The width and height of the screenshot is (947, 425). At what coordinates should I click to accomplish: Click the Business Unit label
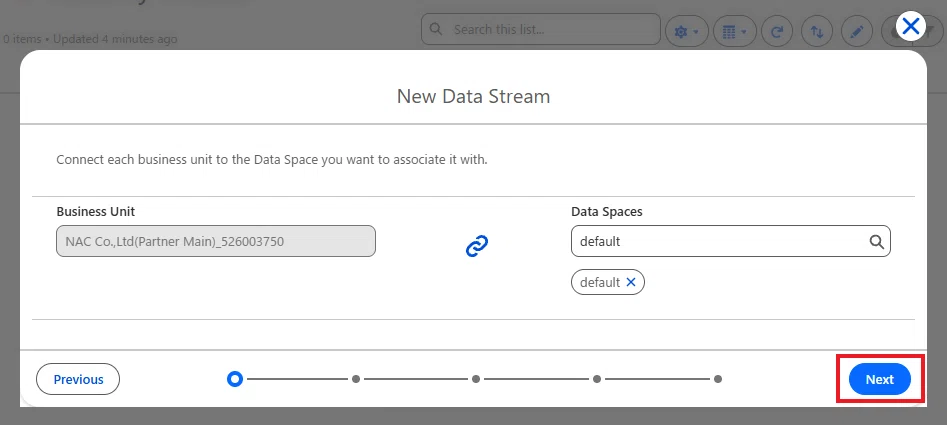95,211
